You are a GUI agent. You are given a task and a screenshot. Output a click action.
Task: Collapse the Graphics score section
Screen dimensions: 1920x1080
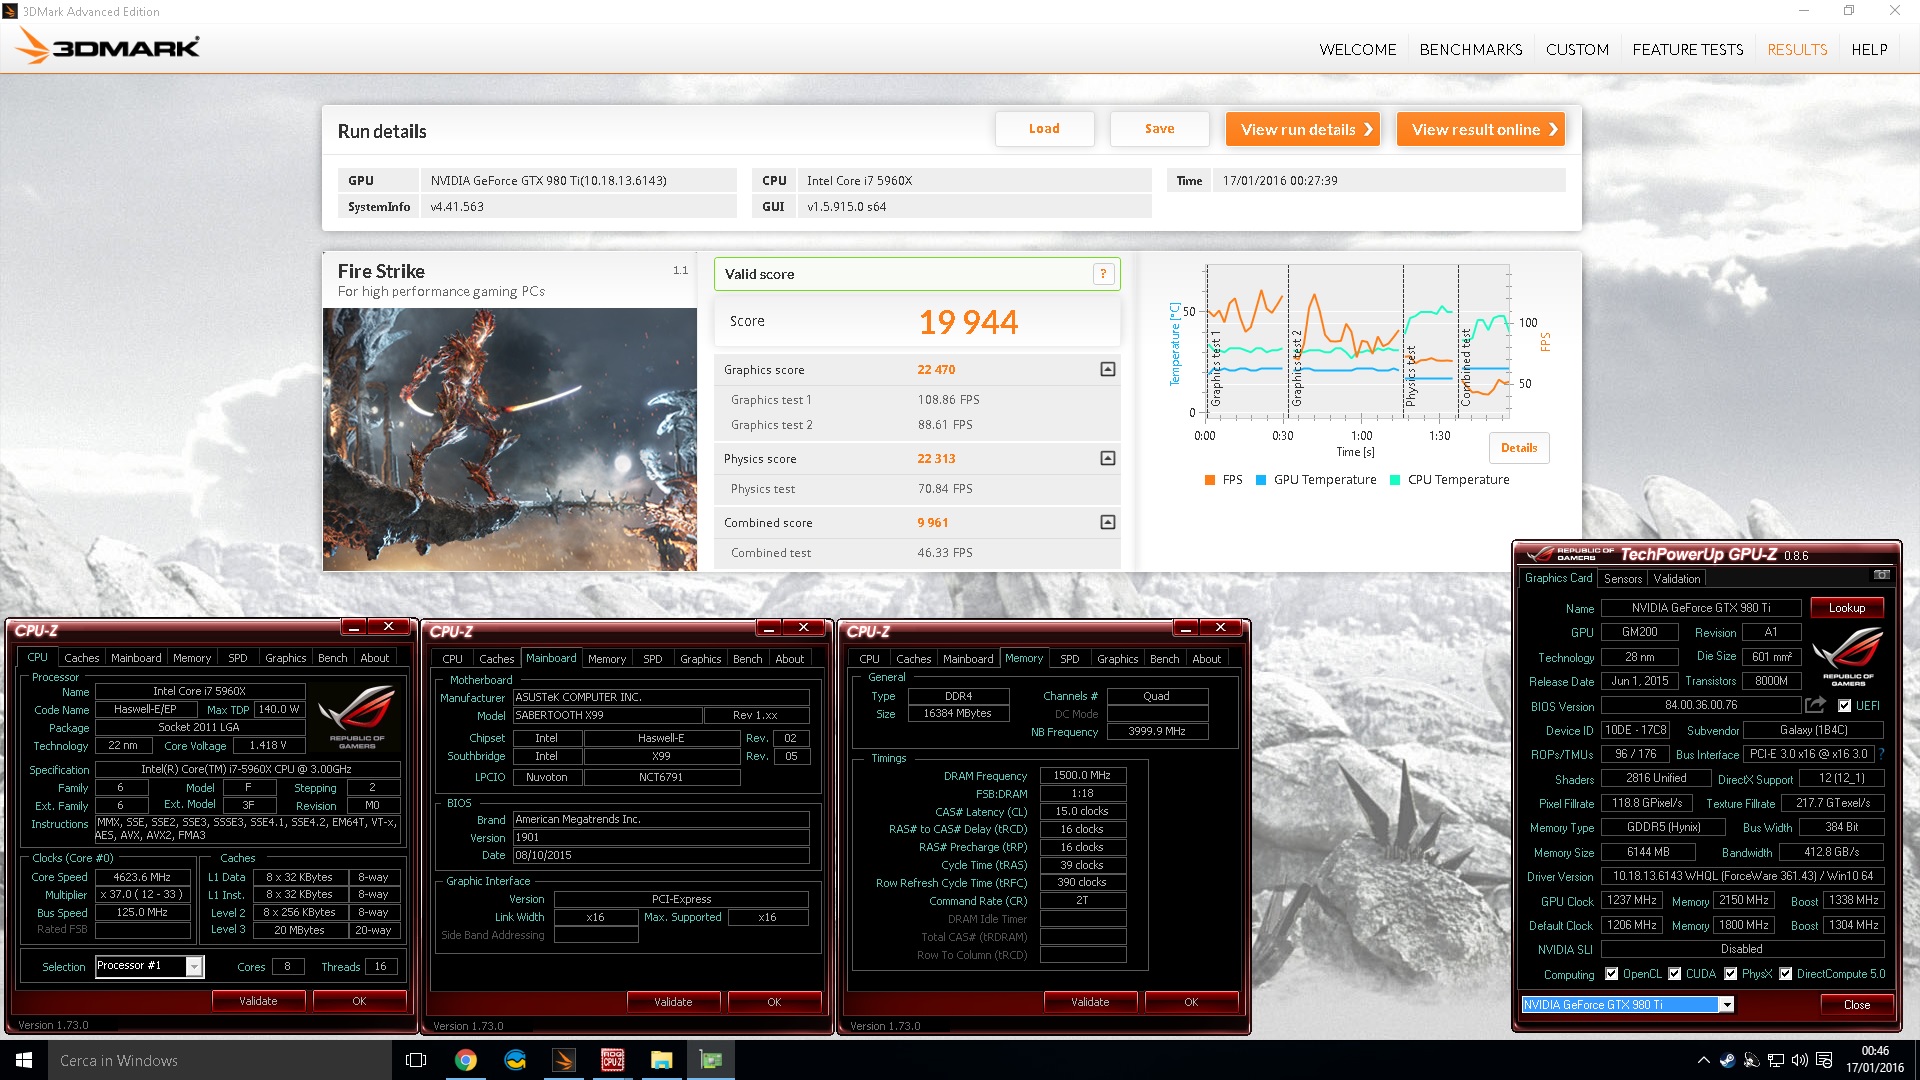(x=1107, y=370)
